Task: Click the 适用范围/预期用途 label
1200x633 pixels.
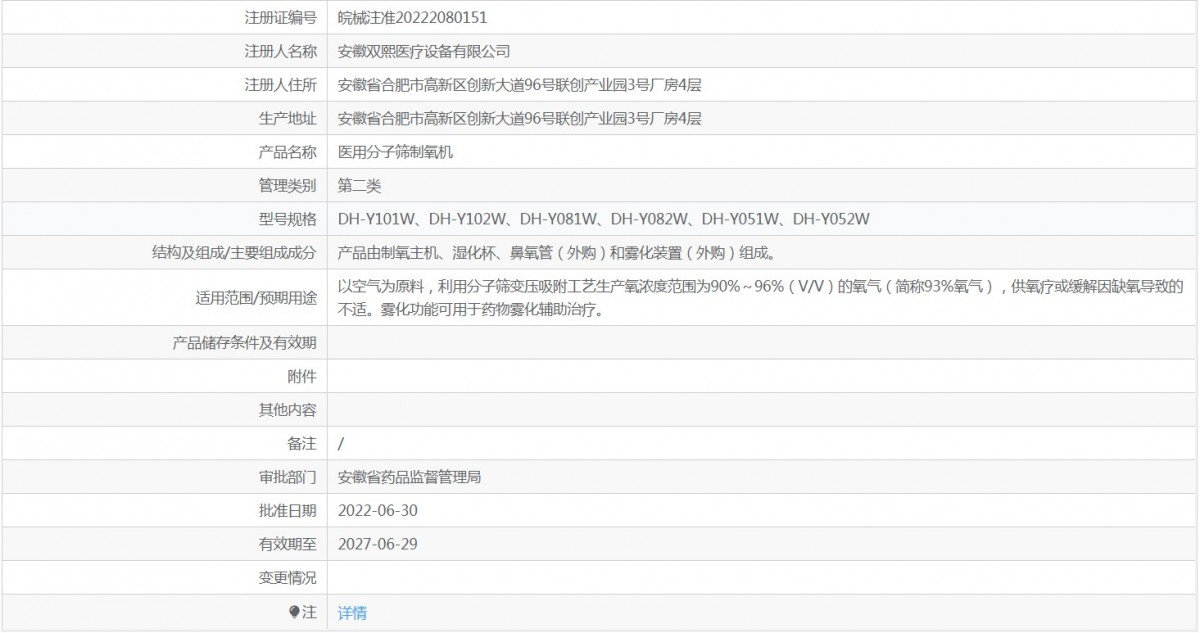Action: pyautogui.click(x=256, y=298)
